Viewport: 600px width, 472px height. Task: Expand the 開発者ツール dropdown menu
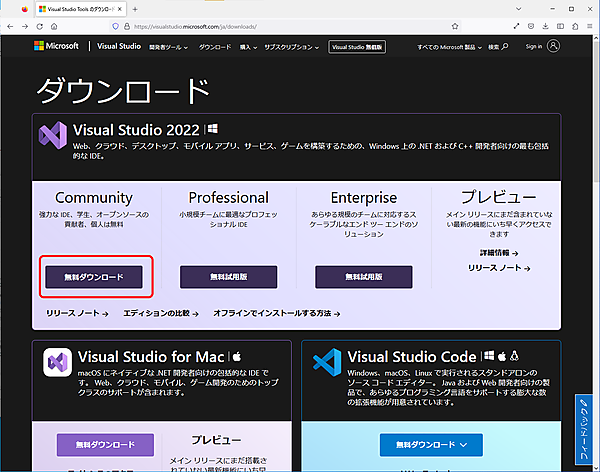pos(169,46)
